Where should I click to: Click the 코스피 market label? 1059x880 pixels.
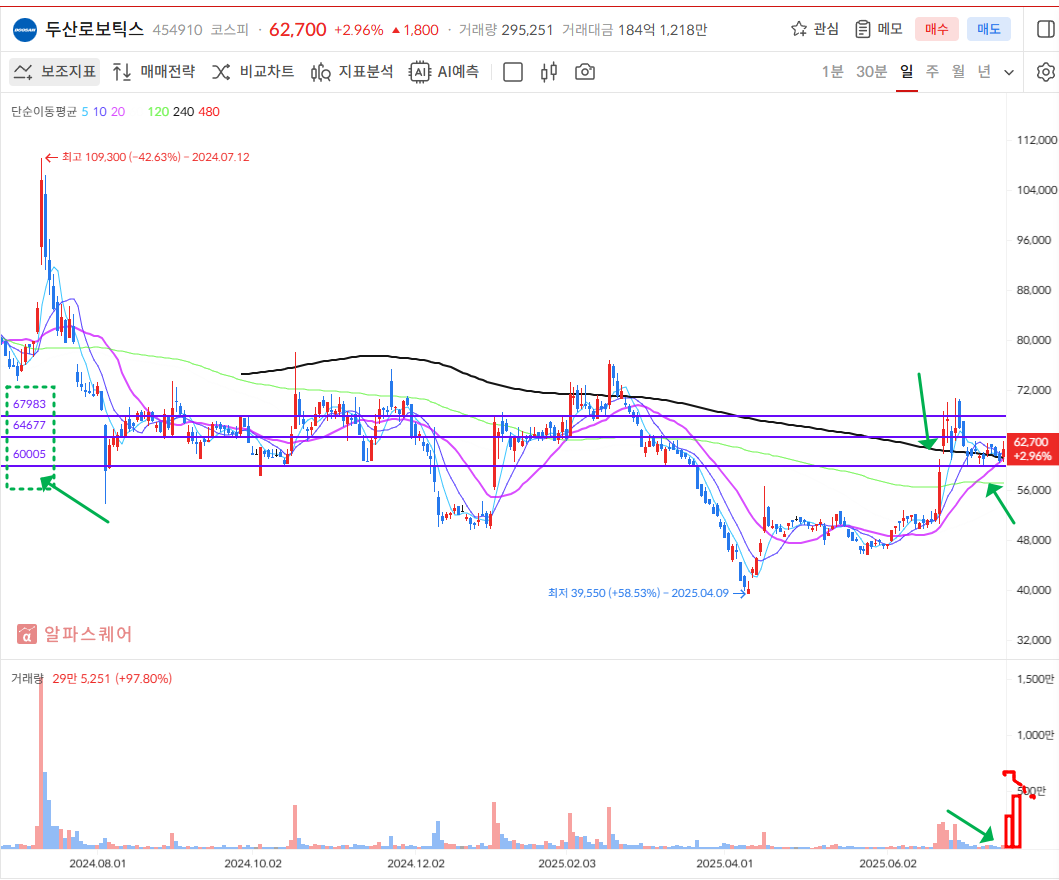230,30
